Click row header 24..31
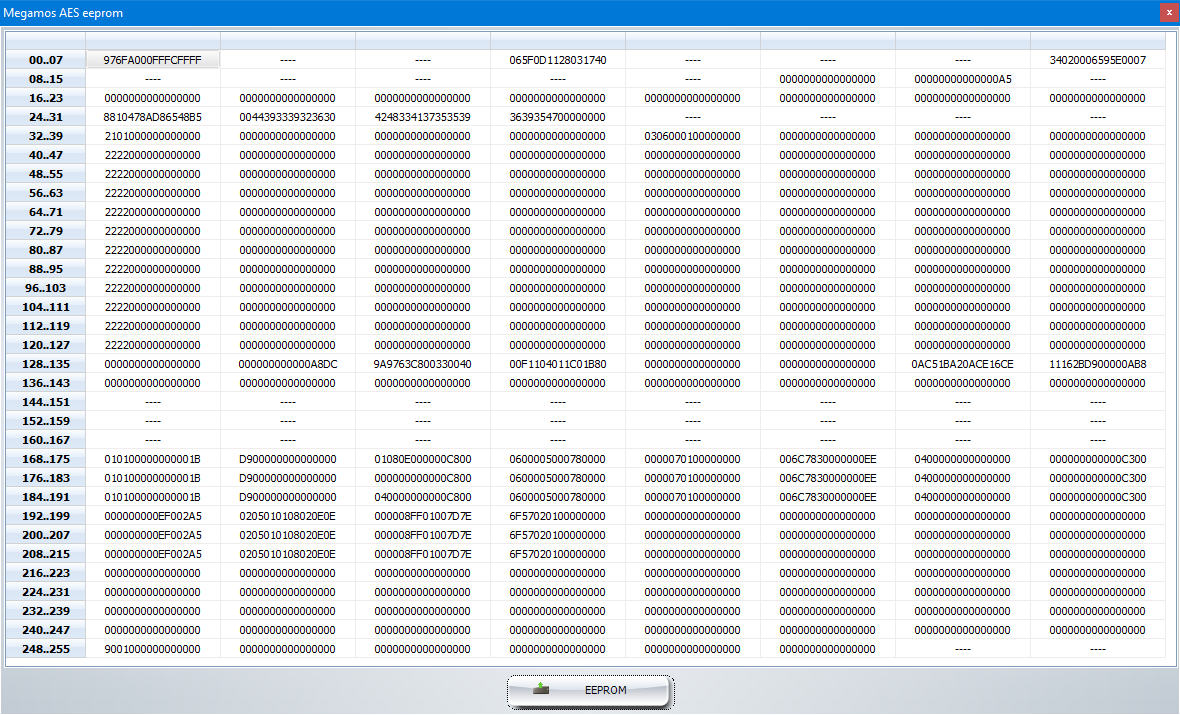This screenshot has height=715, width=1180. [46, 117]
